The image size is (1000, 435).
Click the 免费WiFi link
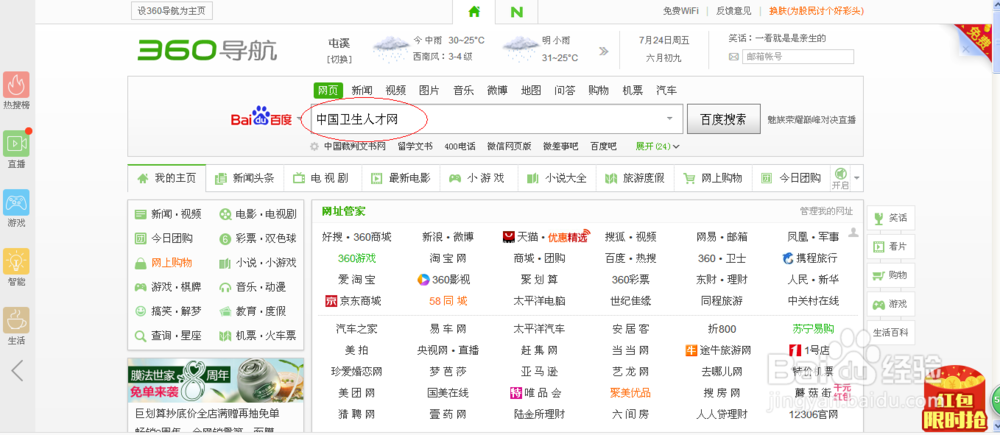(x=680, y=11)
